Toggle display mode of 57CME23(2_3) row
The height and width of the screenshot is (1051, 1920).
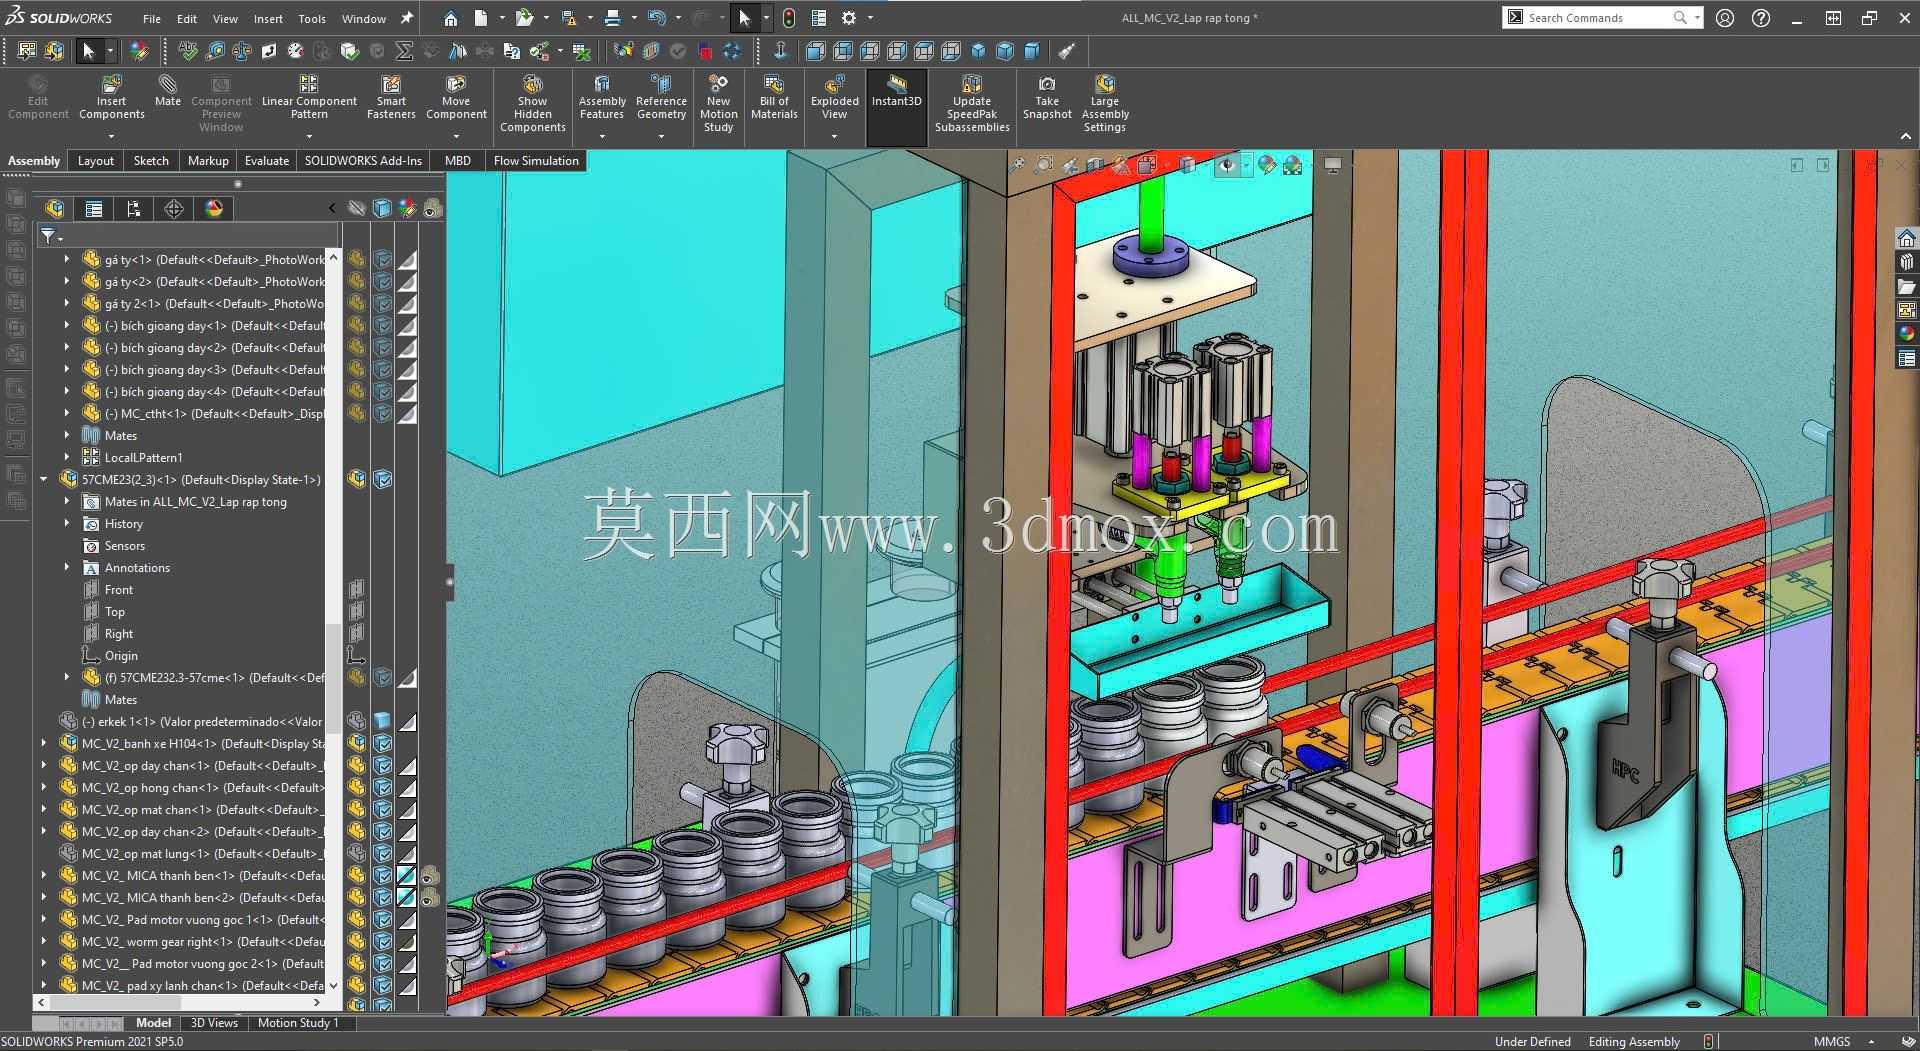tap(383, 480)
